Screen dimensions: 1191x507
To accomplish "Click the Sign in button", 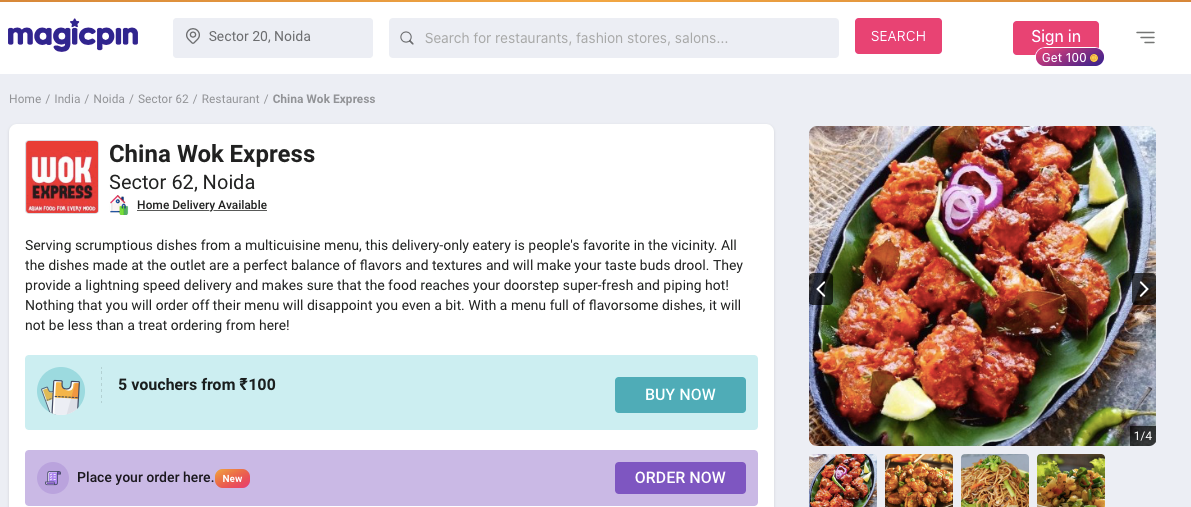I will coord(1056,36).
